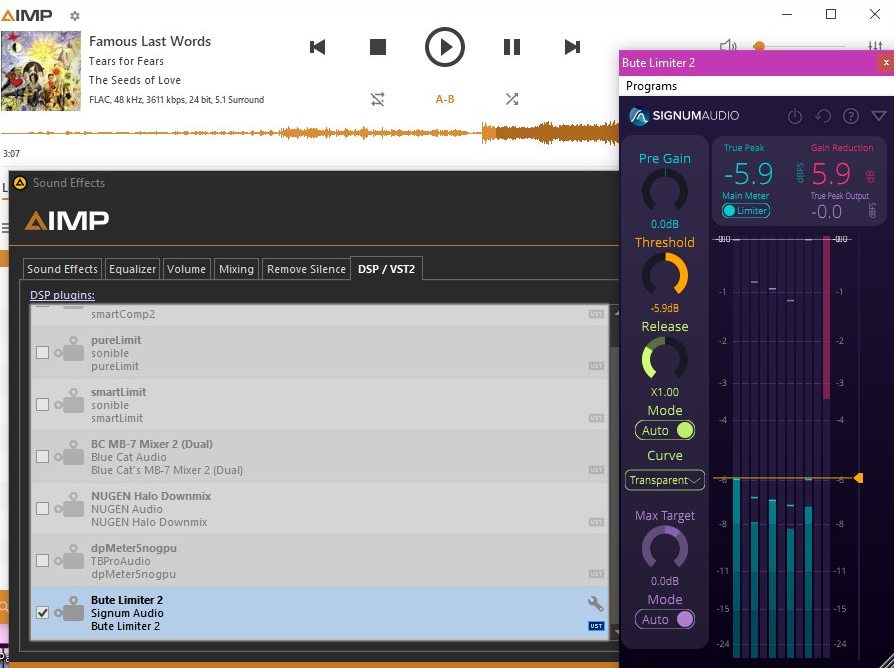
Task: Click the Bute Limiter 2 plugin icon
Action: (70, 609)
